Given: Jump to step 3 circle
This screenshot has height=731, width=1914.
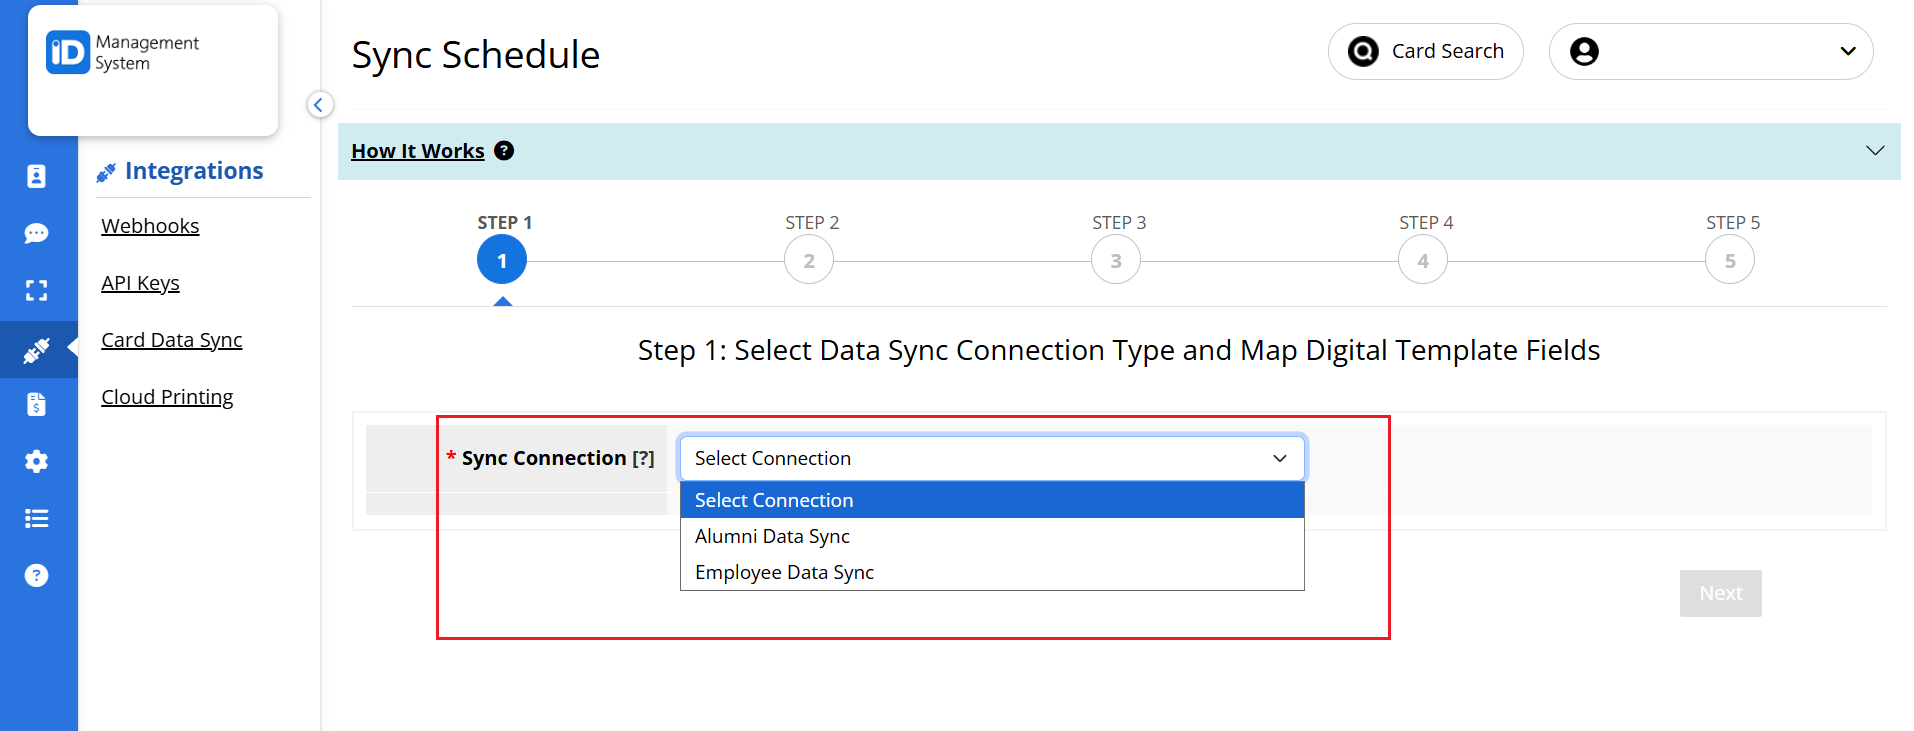Looking at the screenshot, I should (x=1116, y=261).
